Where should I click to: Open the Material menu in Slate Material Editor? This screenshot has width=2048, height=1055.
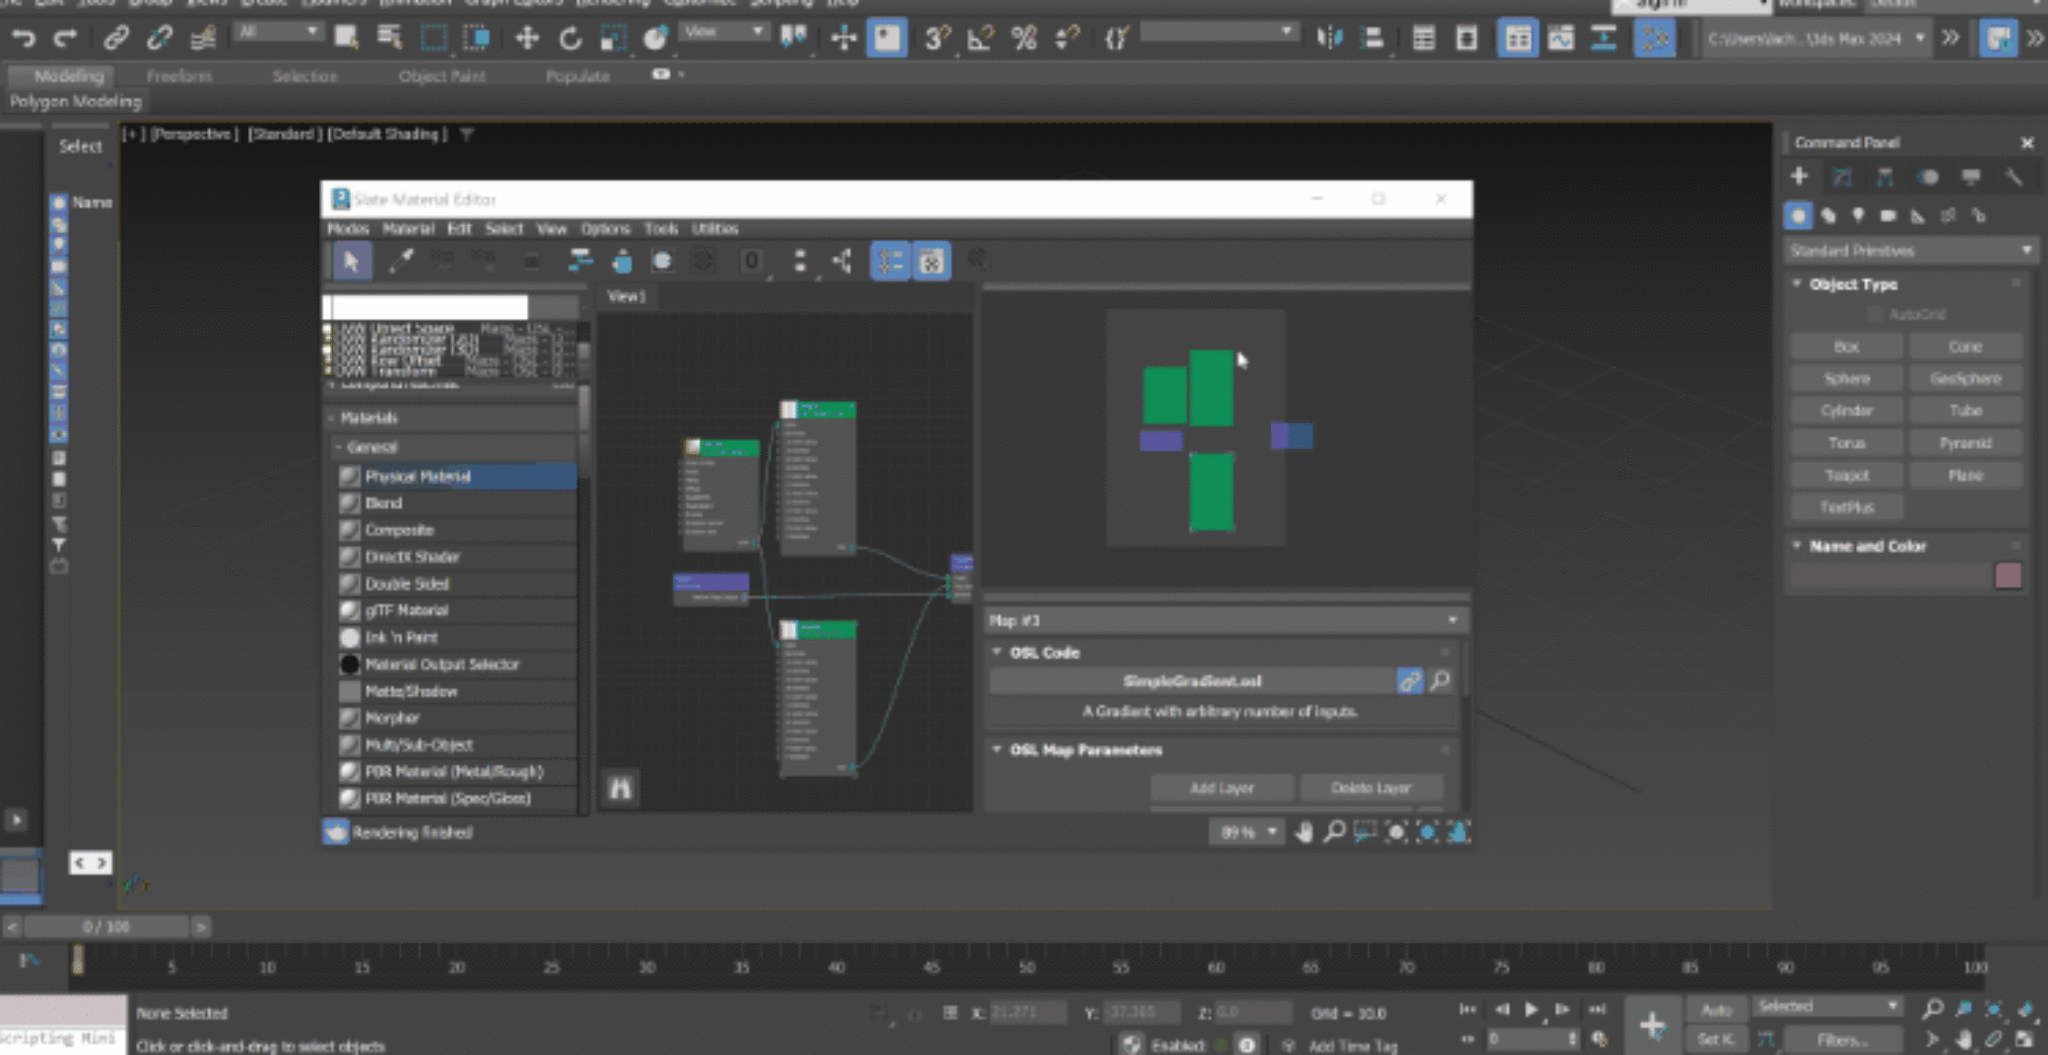(x=406, y=229)
